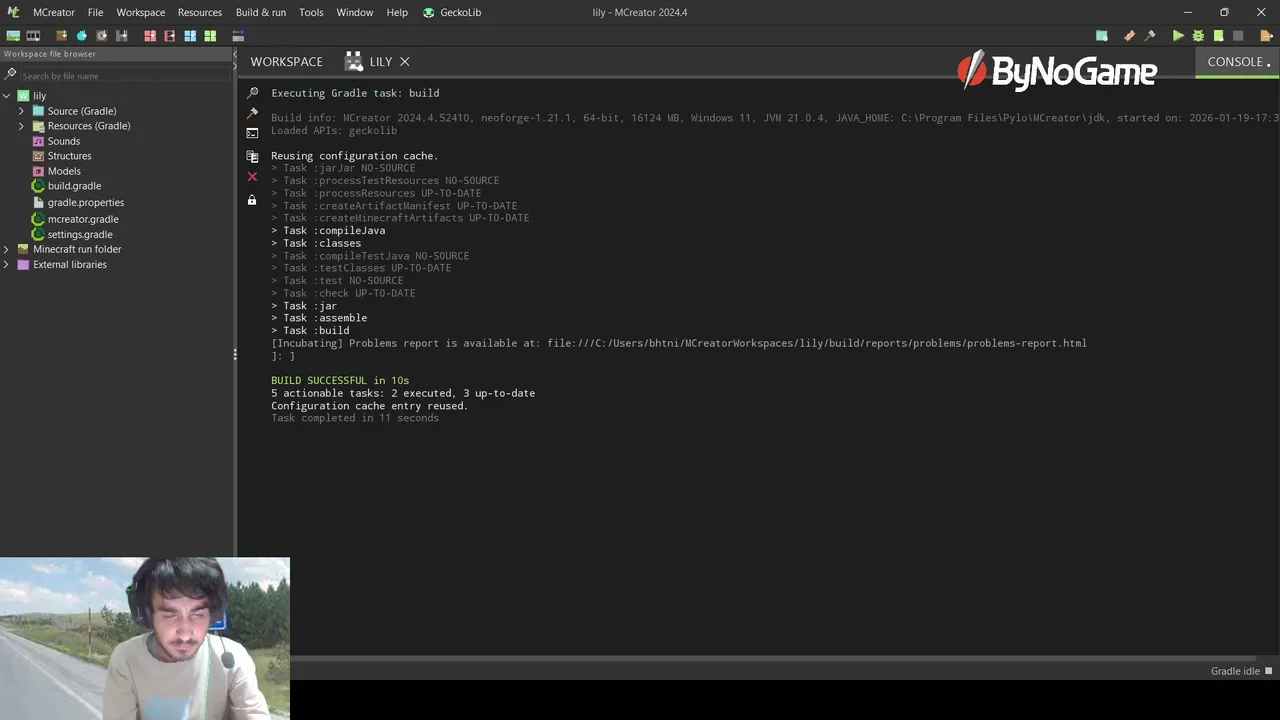
Task: Click the import entity texture icon
Action: pos(102,36)
